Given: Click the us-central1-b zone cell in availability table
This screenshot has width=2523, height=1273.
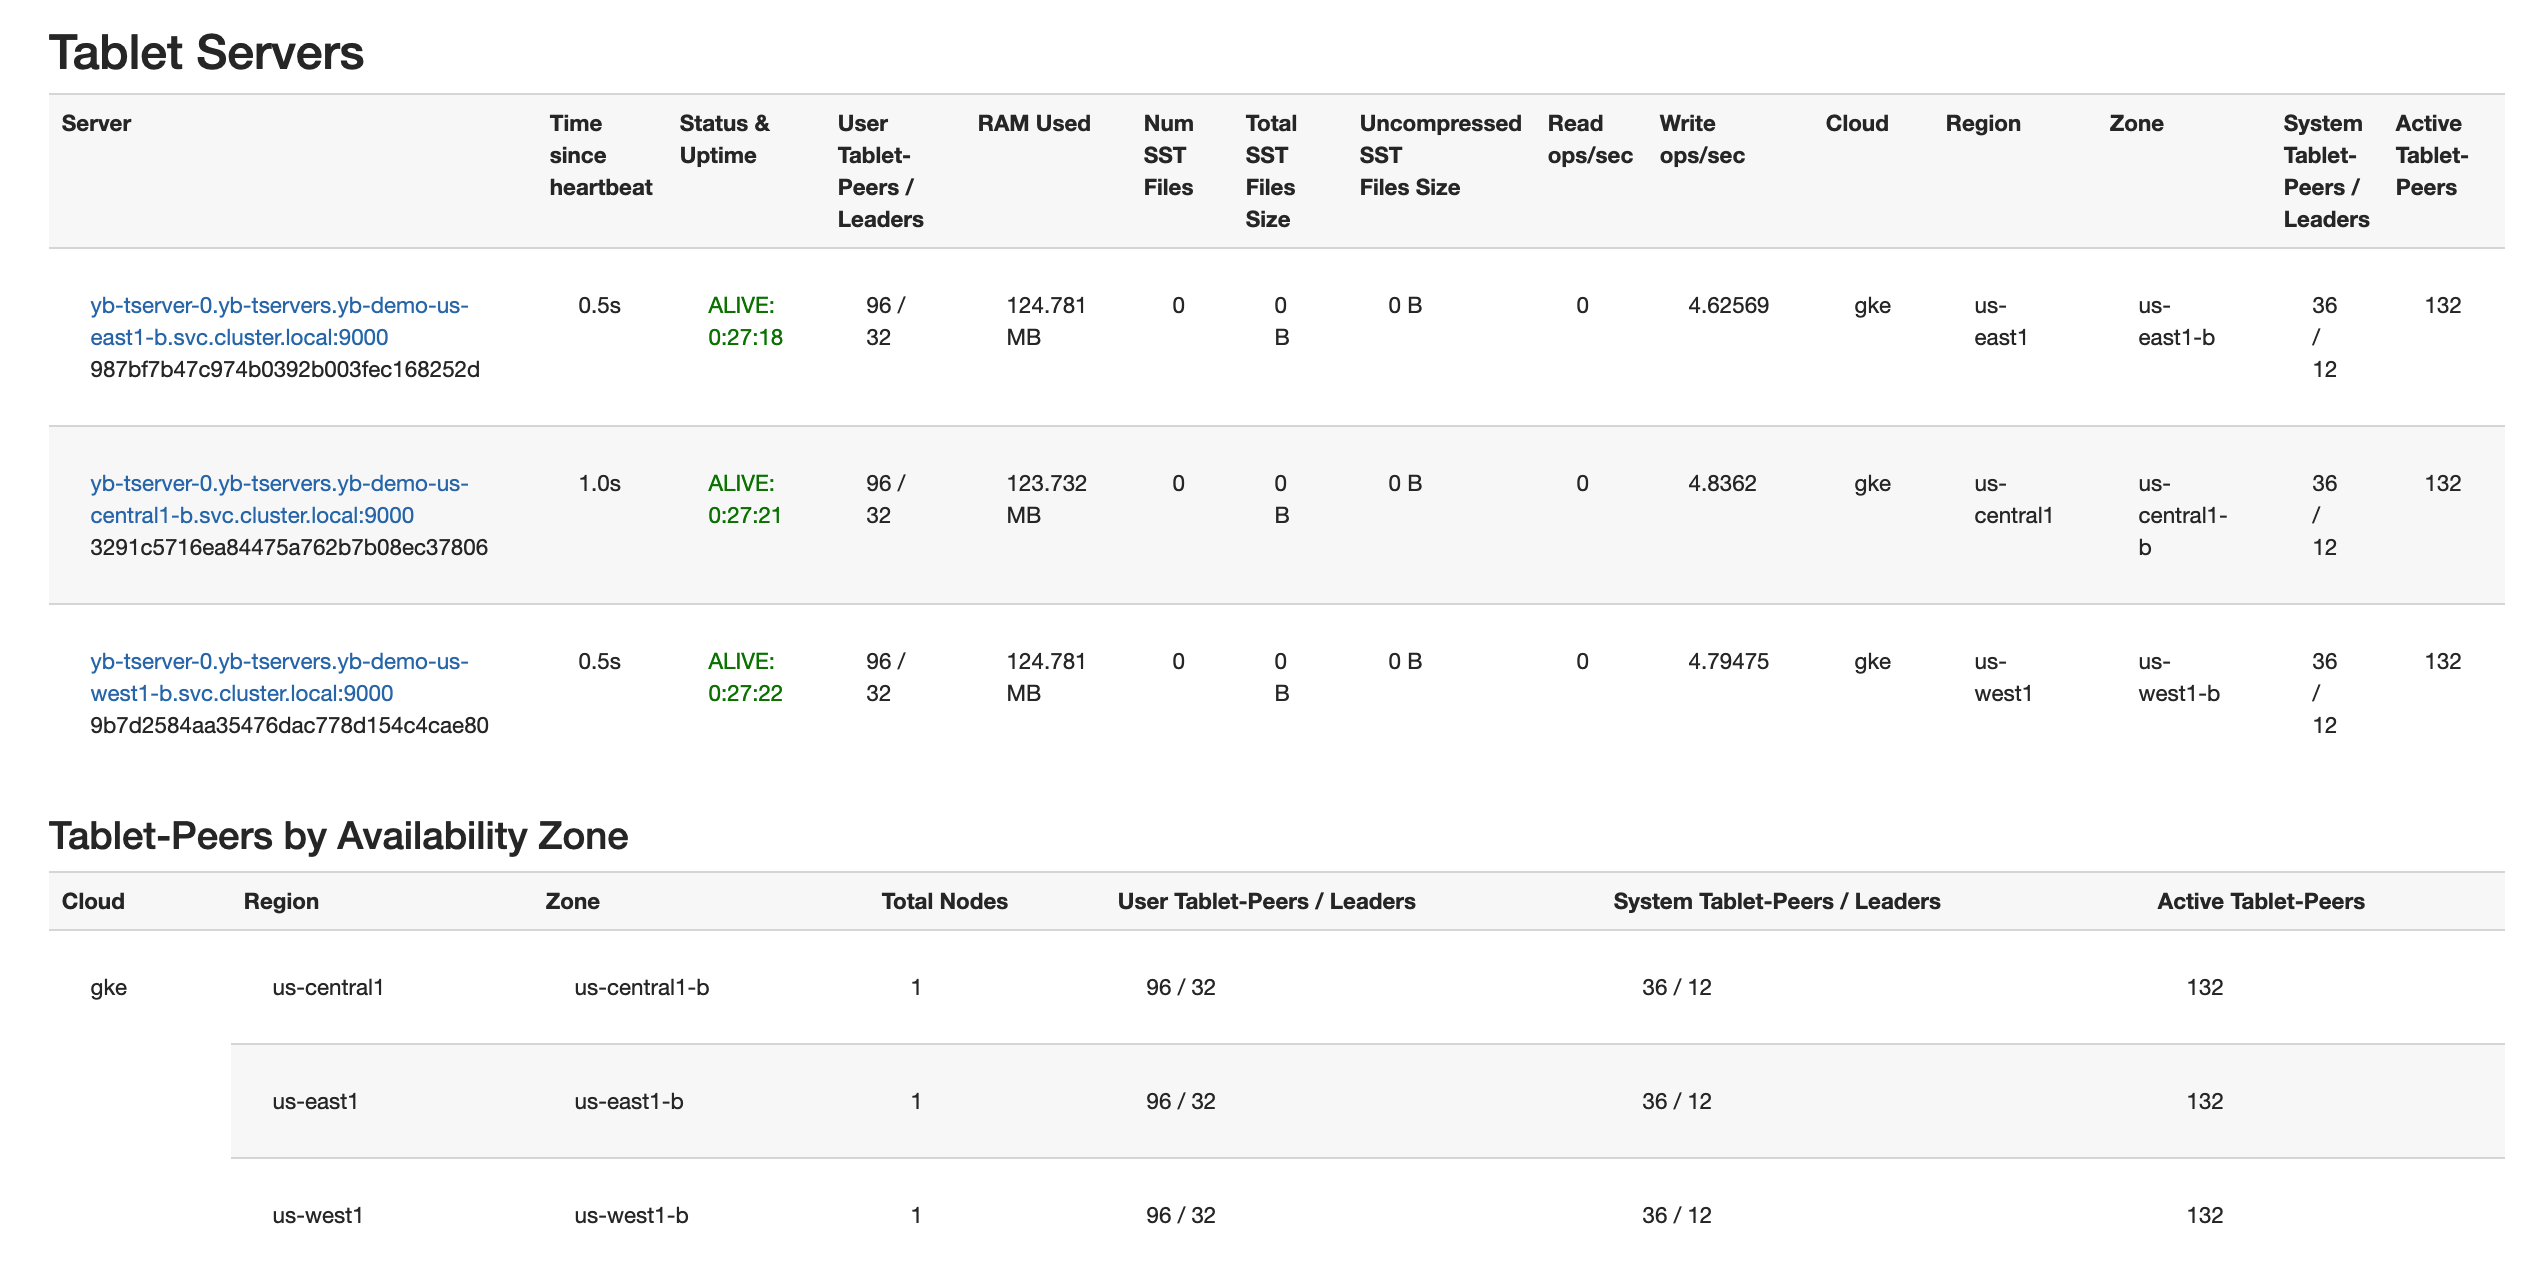Looking at the screenshot, I should pos(641,987).
